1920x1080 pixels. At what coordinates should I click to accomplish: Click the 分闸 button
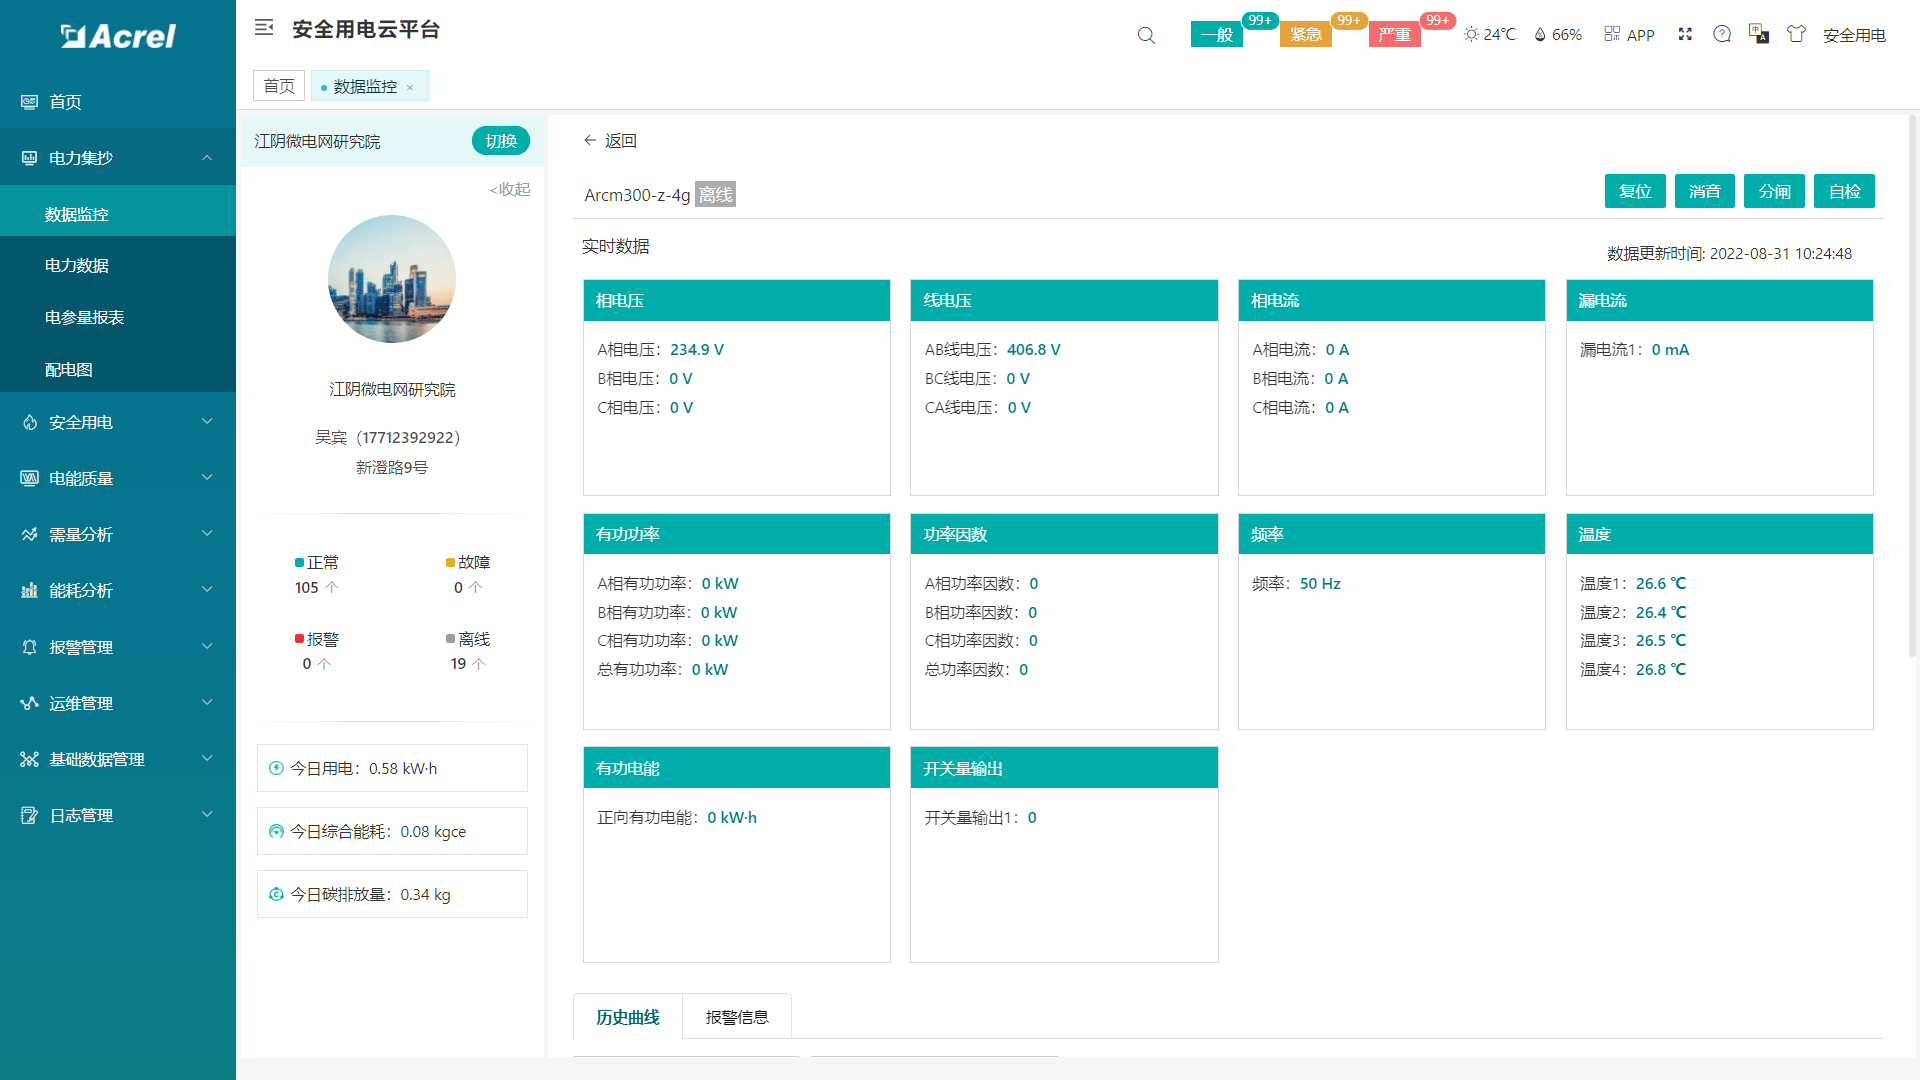pyautogui.click(x=1774, y=191)
